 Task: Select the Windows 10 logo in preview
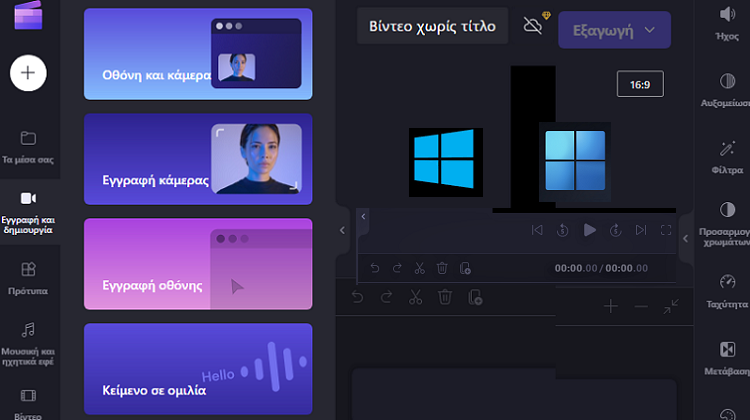pyautogui.click(x=445, y=162)
